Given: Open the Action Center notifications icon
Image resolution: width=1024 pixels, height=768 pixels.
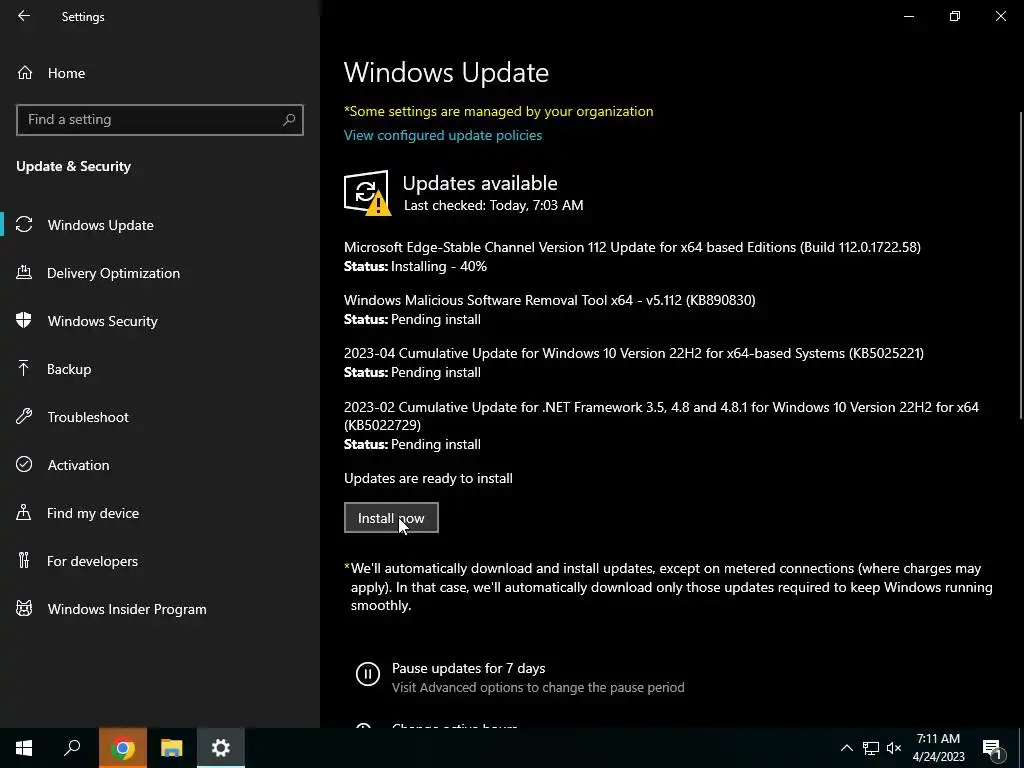Looking at the screenshot, I should tap(993, 750).
